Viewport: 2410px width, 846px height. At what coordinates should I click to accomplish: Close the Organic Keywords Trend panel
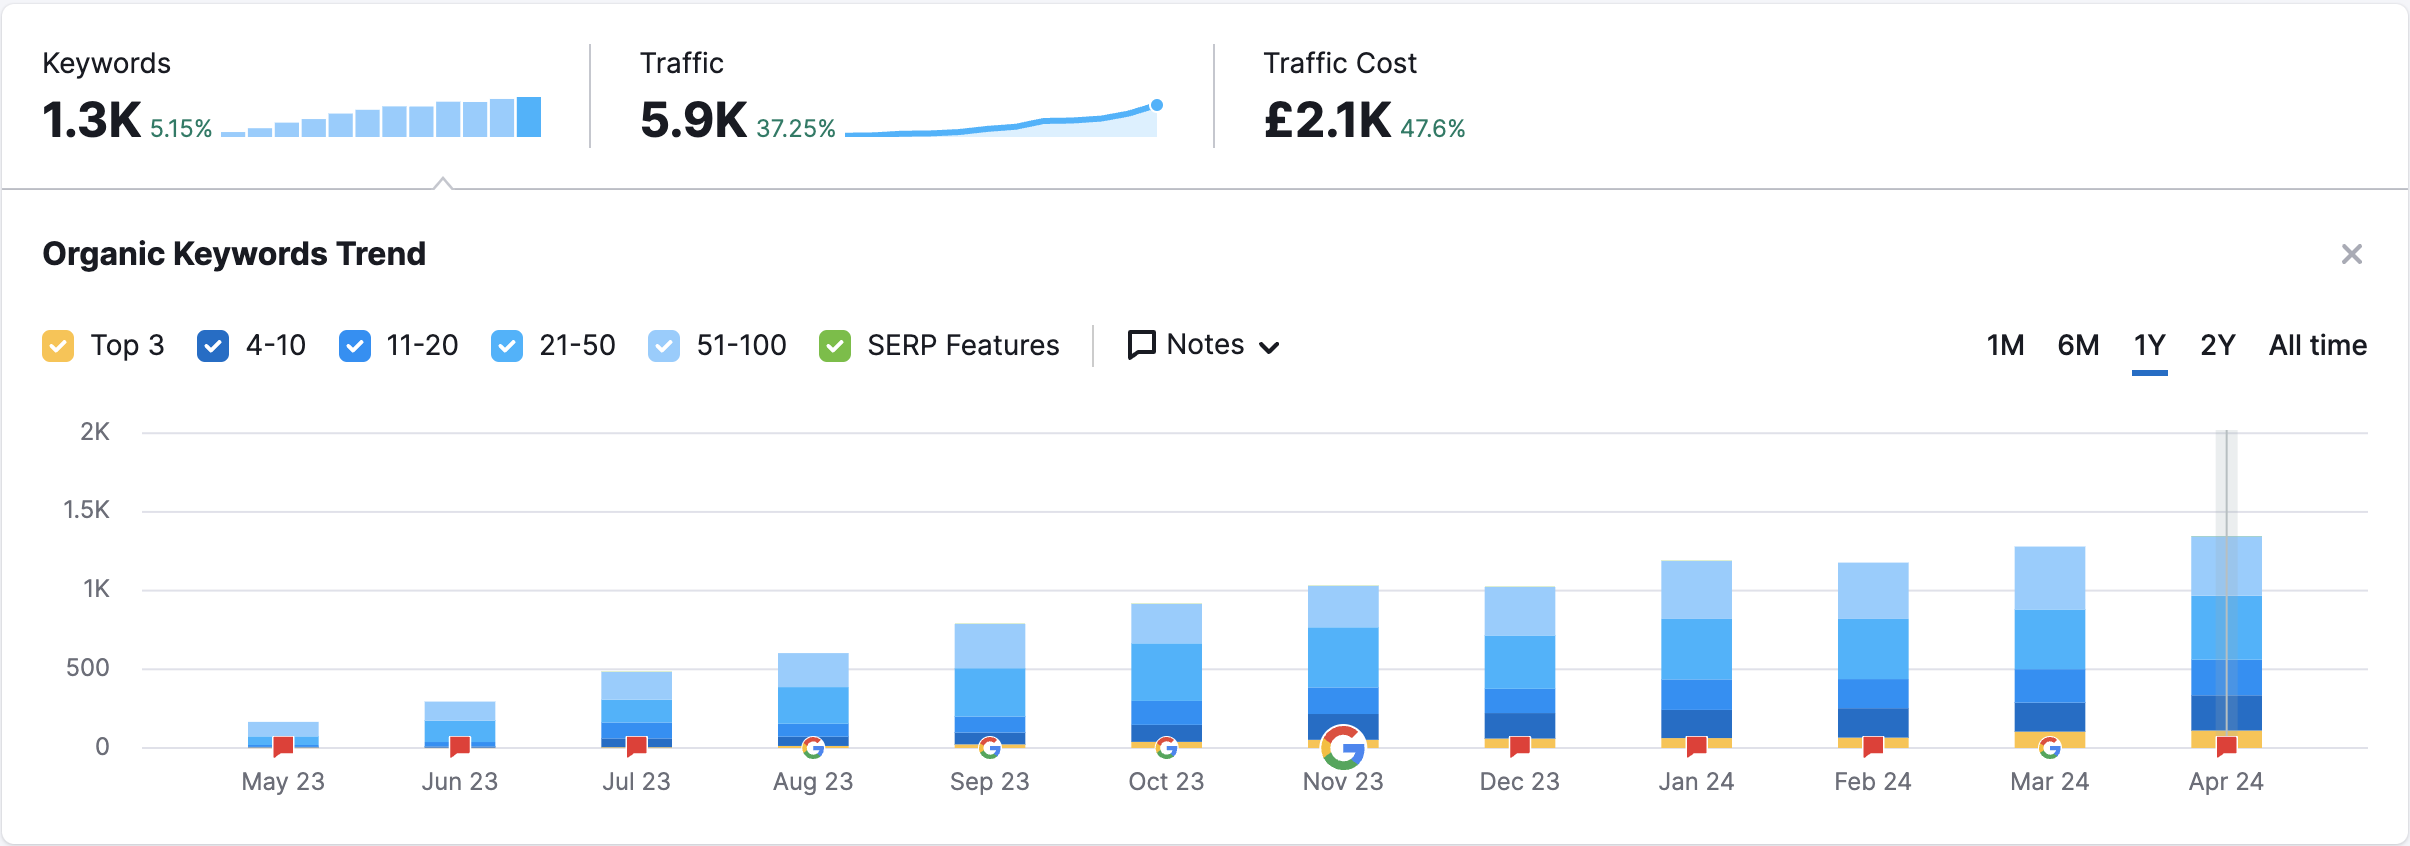pyautogui.click(x=2351, y=254)
